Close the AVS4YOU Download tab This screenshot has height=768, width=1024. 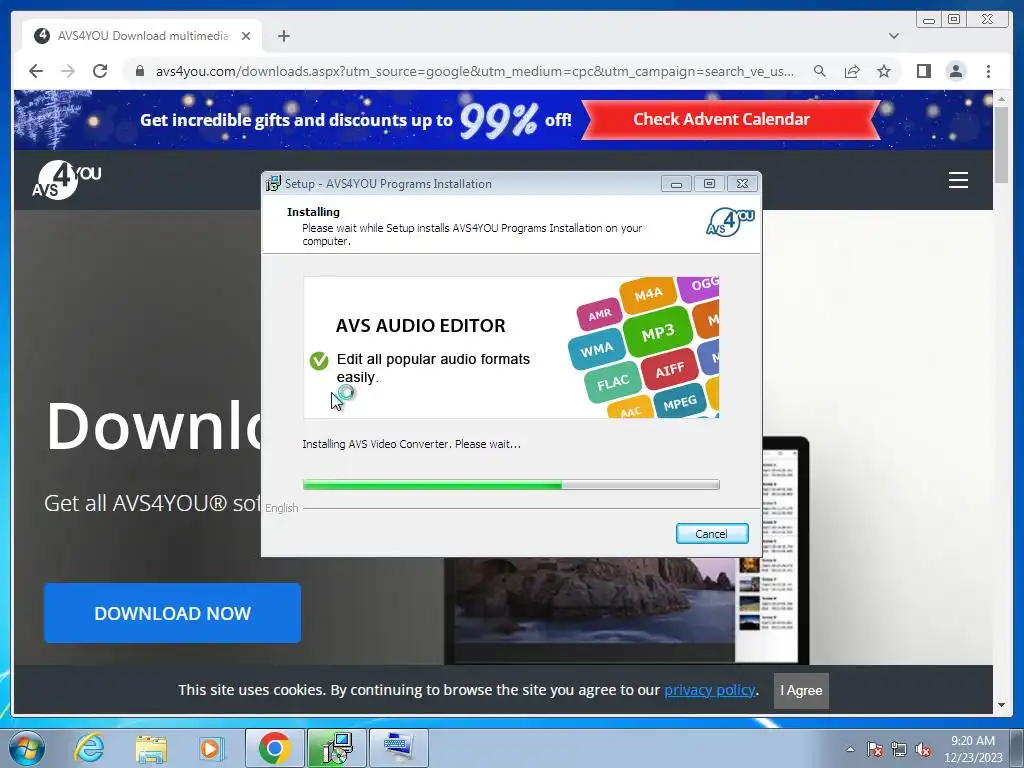coord(246,36)
